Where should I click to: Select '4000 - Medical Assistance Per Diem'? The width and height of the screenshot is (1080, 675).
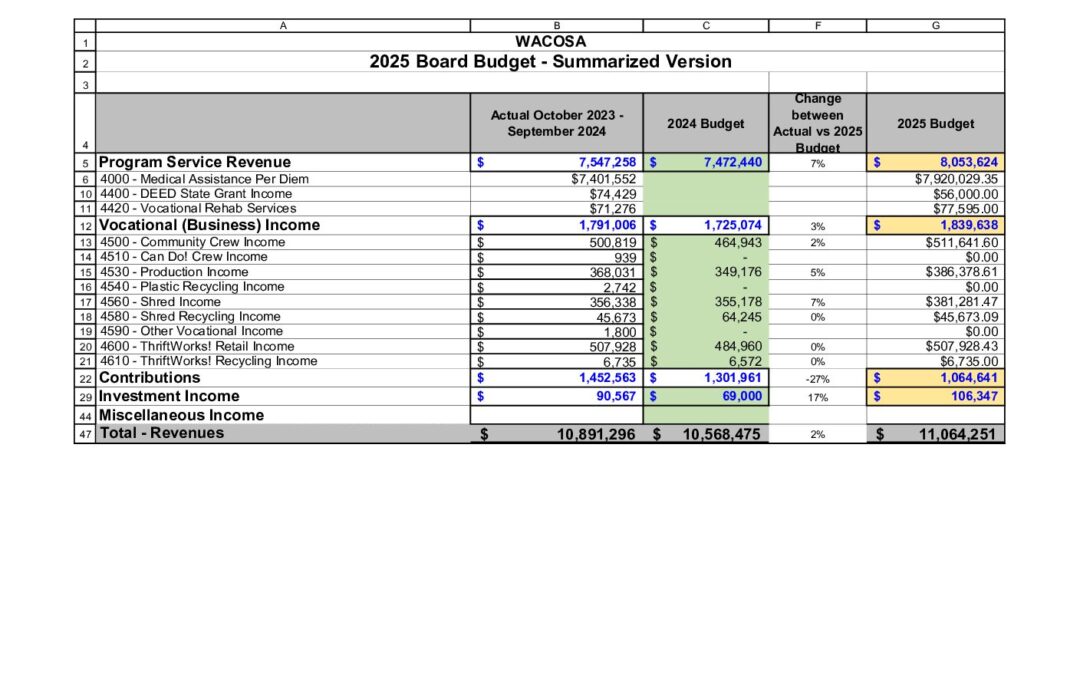tap(204, 179)
